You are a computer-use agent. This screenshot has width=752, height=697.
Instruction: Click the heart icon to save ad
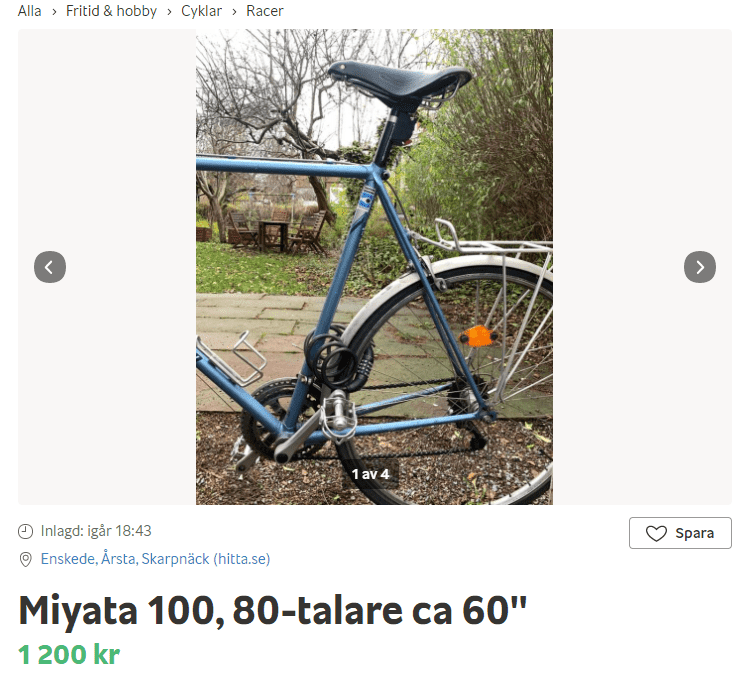[656, 533]
